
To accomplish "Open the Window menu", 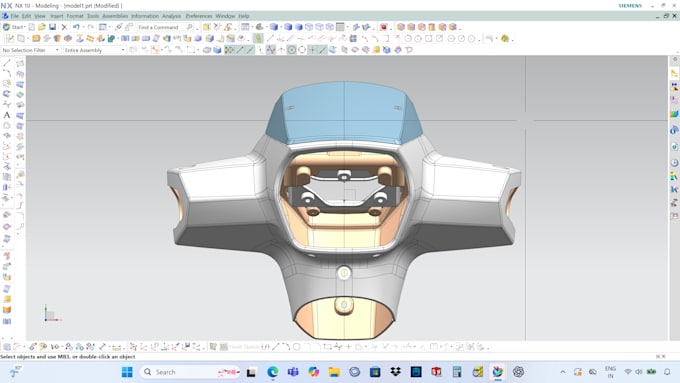I will tap(225, 16).
